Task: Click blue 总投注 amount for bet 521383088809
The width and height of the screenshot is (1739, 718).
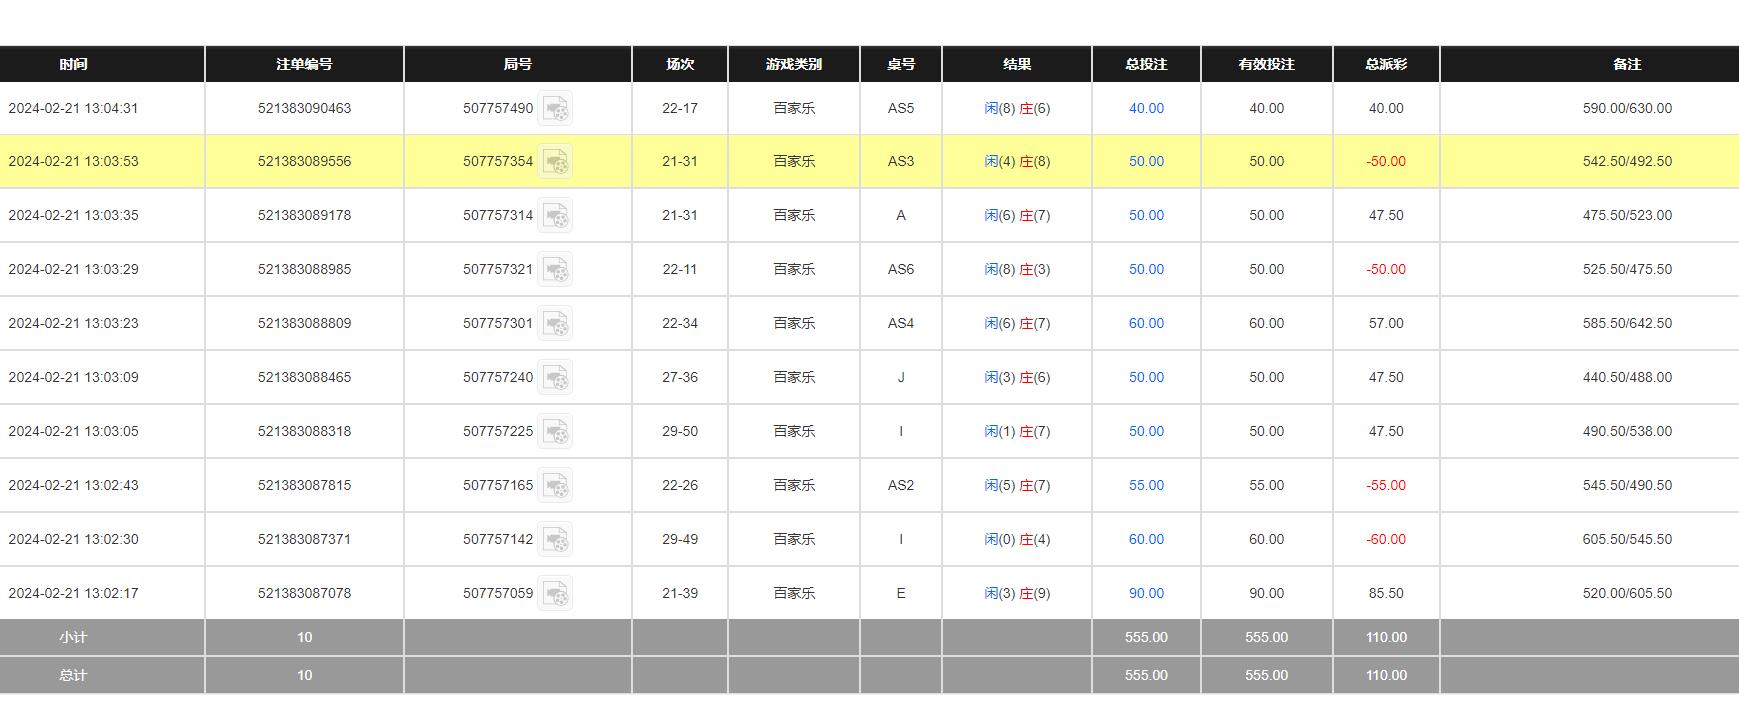Action: click(1146, 323)
